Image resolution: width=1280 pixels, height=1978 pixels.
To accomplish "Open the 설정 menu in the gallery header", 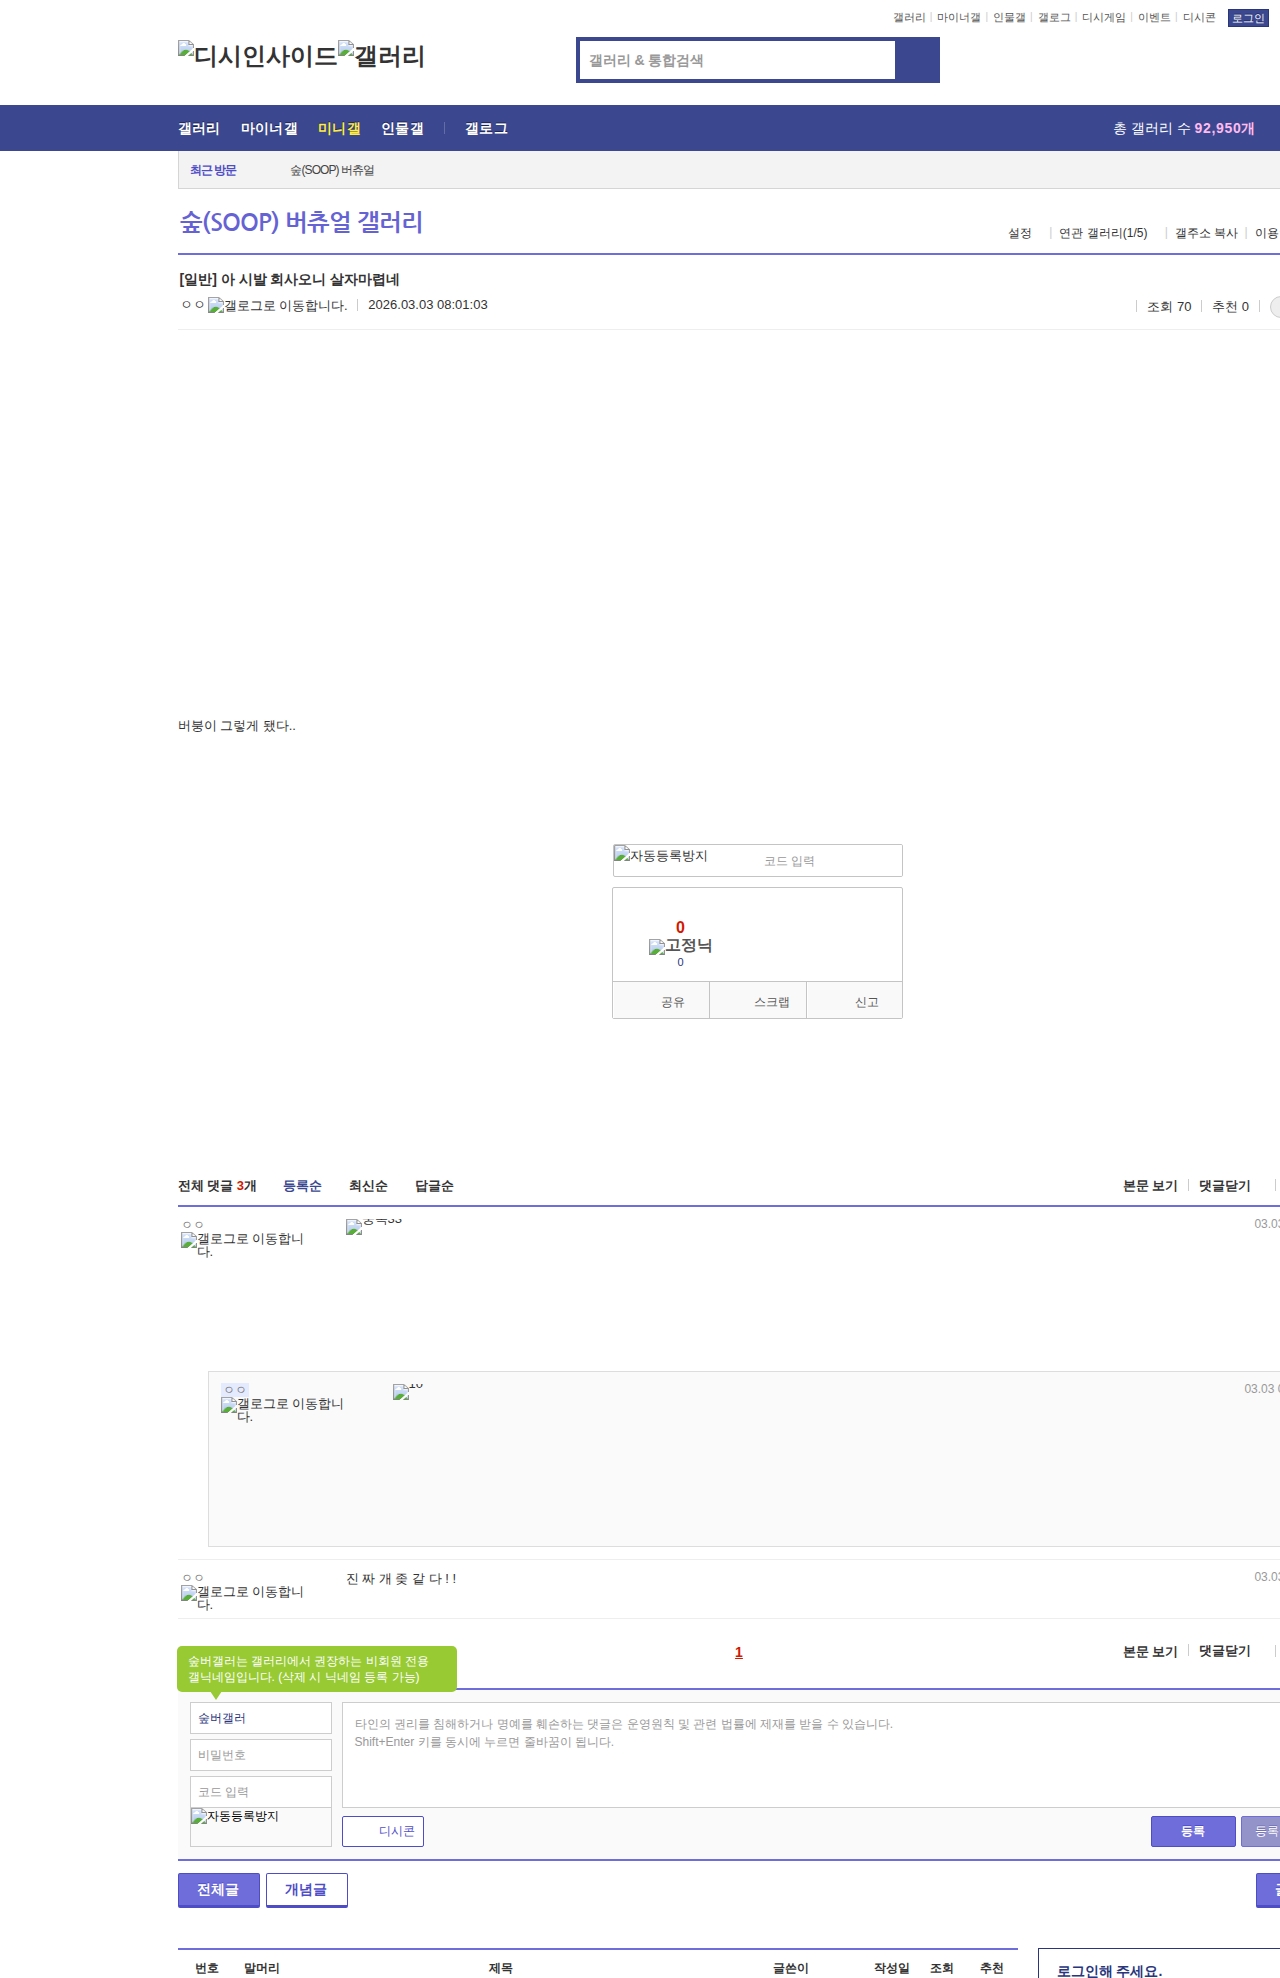I will pos(1019,233).
